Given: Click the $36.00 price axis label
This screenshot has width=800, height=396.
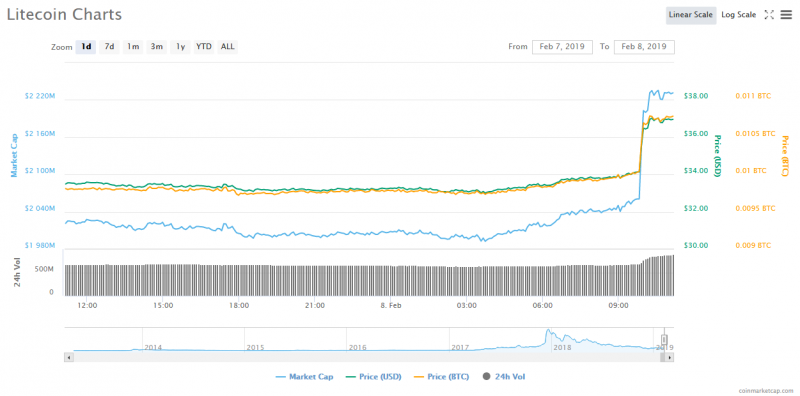Looking at the screenshot, I should [696, 134].
